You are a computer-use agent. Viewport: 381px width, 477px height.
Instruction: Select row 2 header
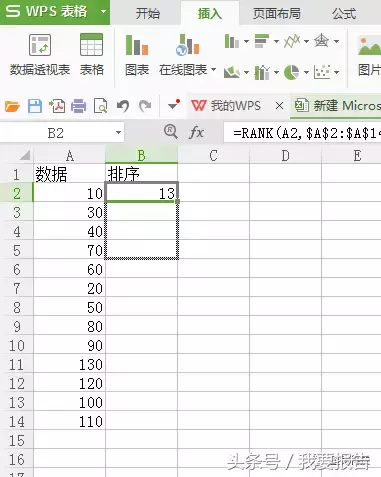(17, 193)
